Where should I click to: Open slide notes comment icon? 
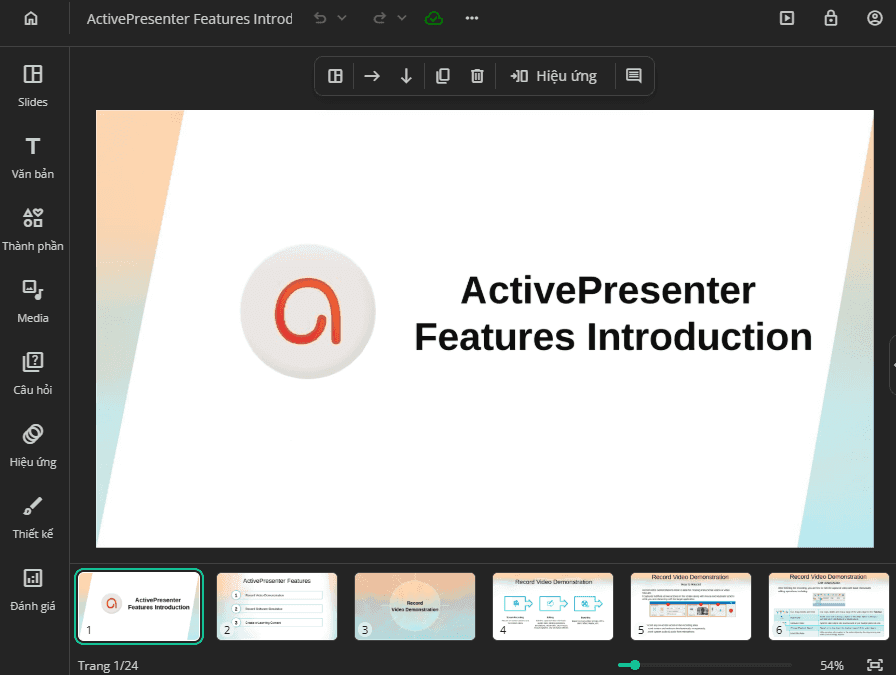tap(634, 76)
